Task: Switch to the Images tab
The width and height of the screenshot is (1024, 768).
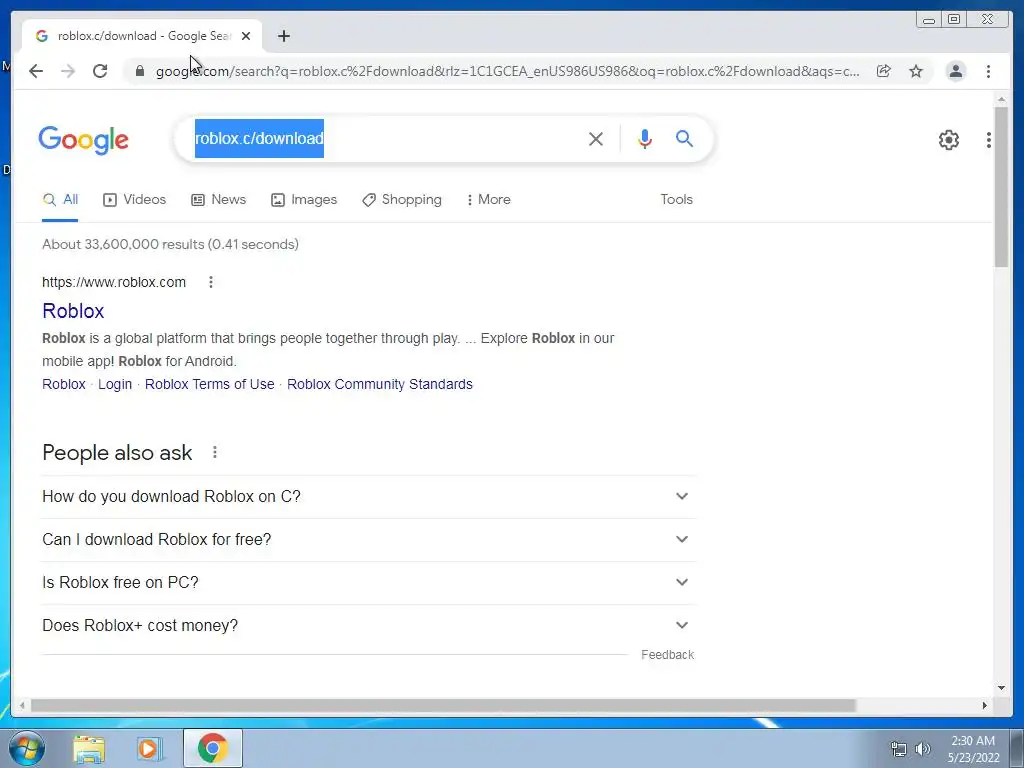Action: [x=304, y=199]
